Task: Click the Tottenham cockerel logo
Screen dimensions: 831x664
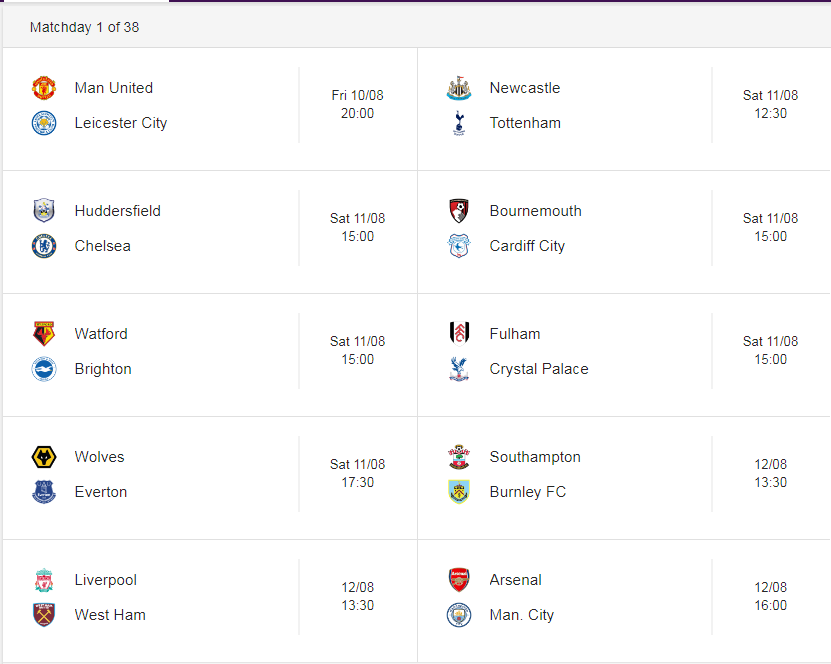Action: point(459,123)
